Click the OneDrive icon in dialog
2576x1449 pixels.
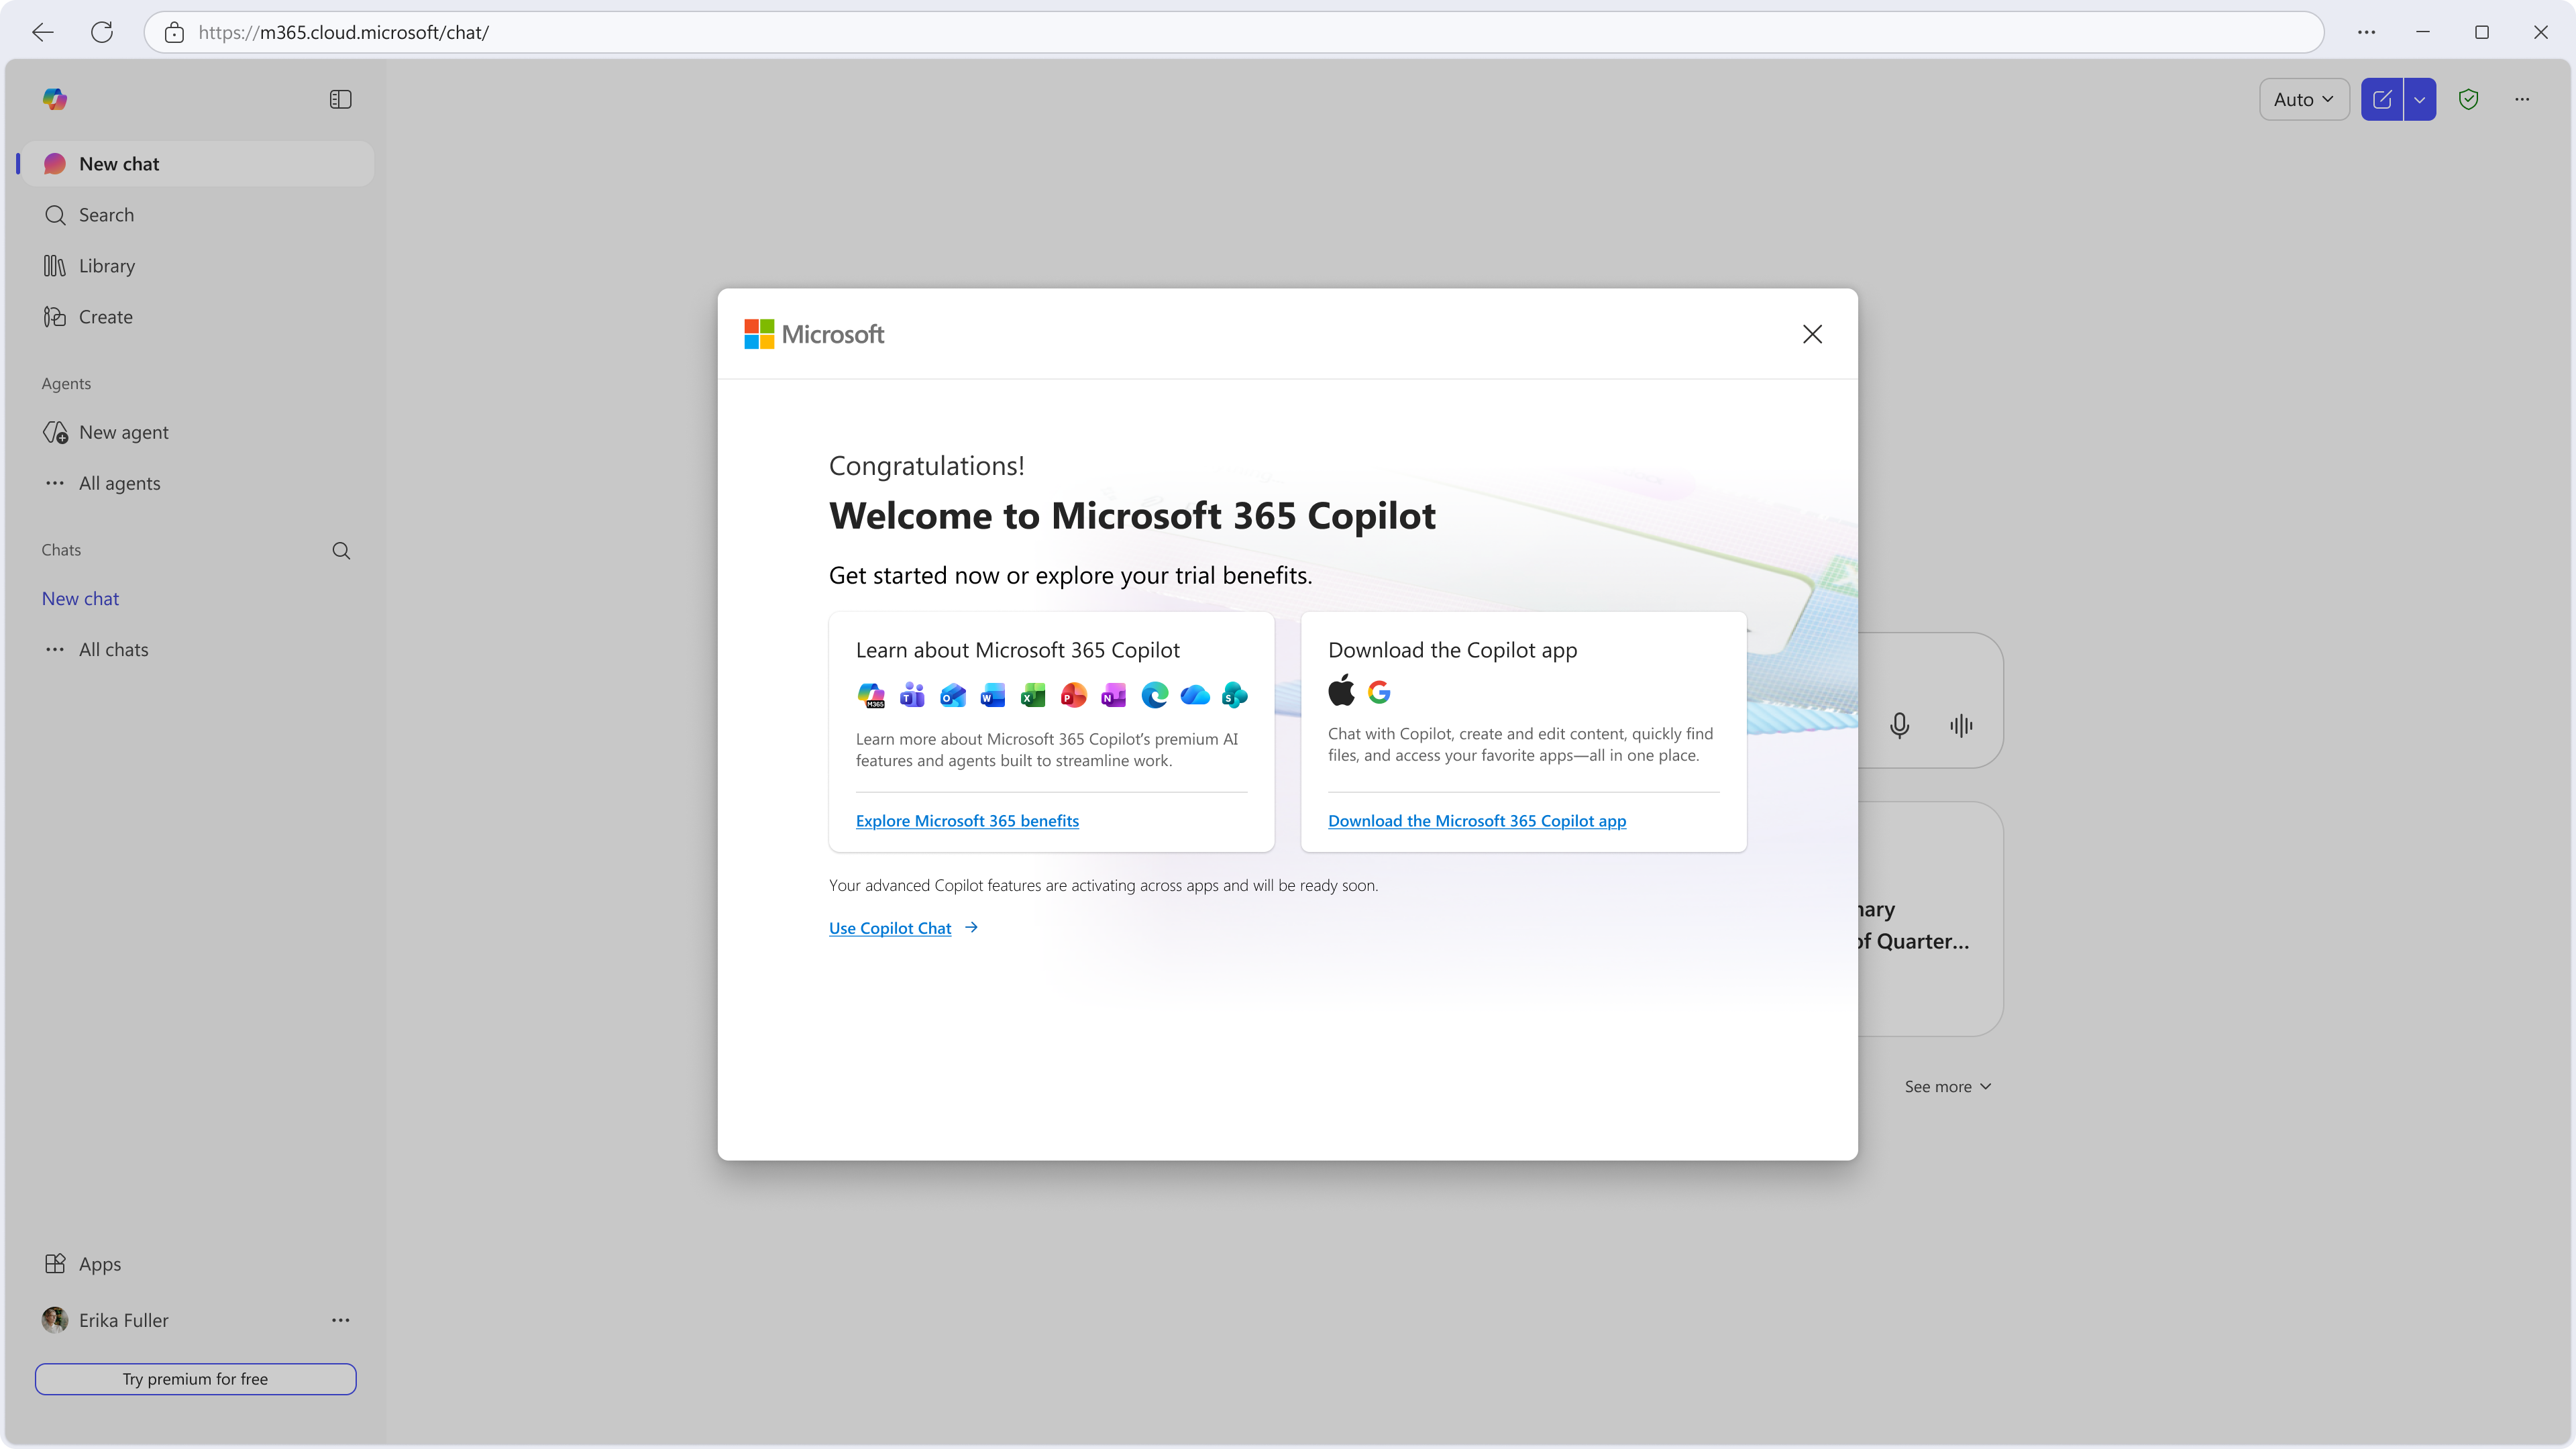(x=1195, y=695)
